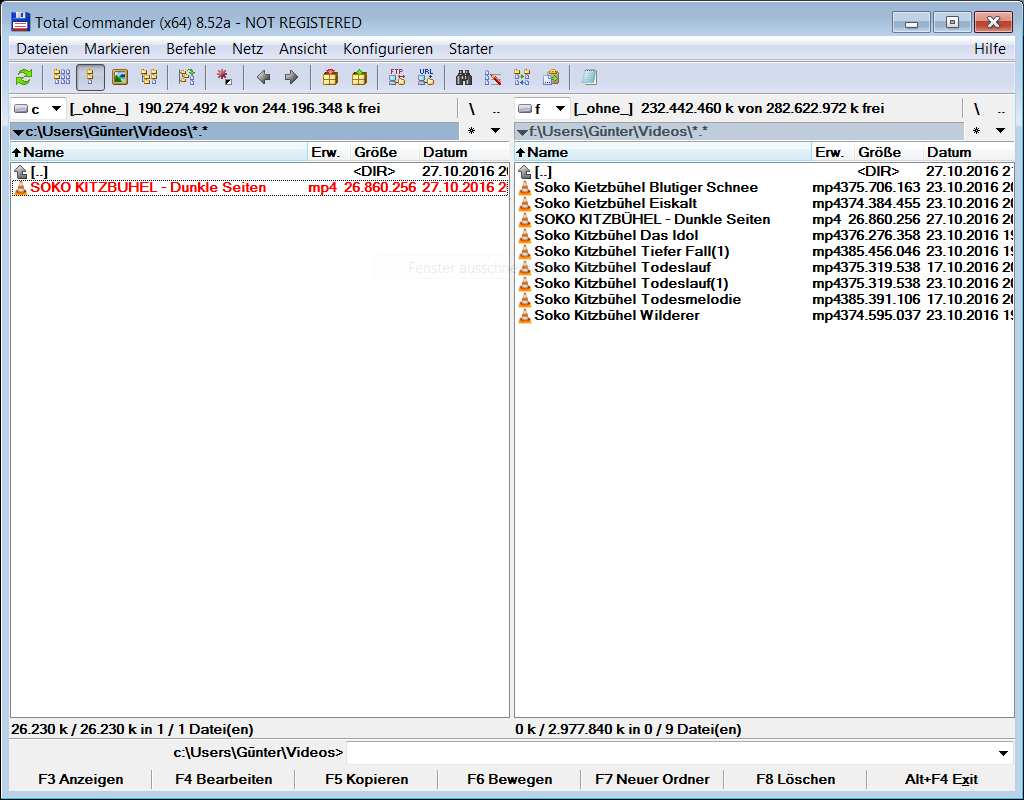The image size is (1024, 800).
Task: Open left panel directory hotlist asterisk
Action: point(472,131)
